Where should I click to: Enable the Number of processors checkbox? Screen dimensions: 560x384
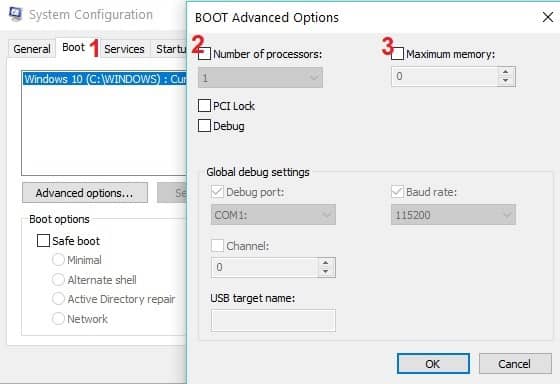(x=204, y=54)
